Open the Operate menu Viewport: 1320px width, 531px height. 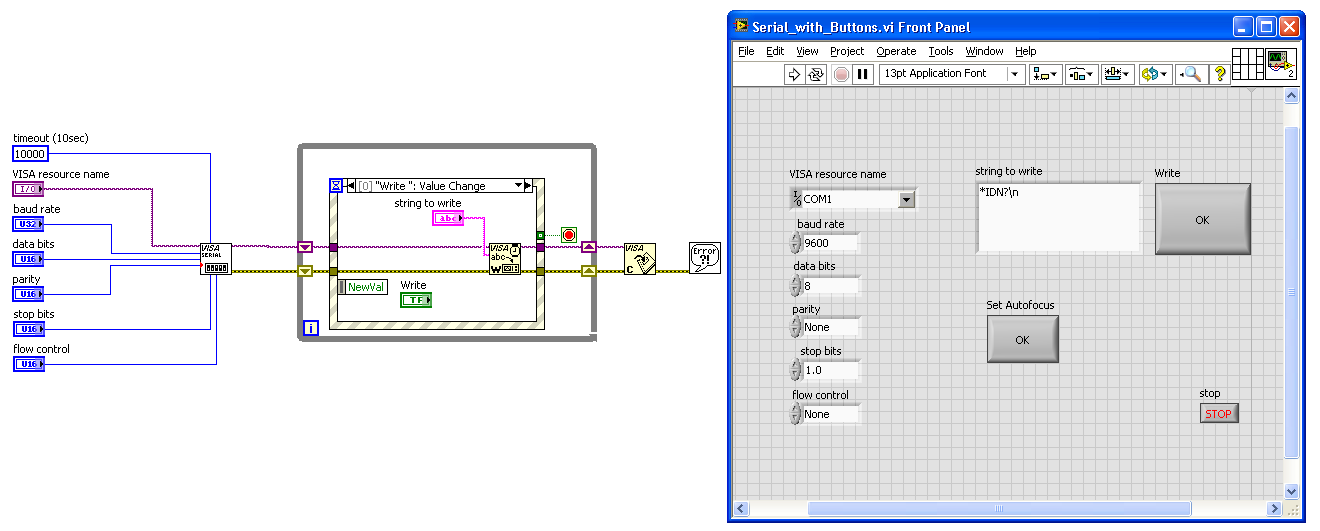(896, 51)
